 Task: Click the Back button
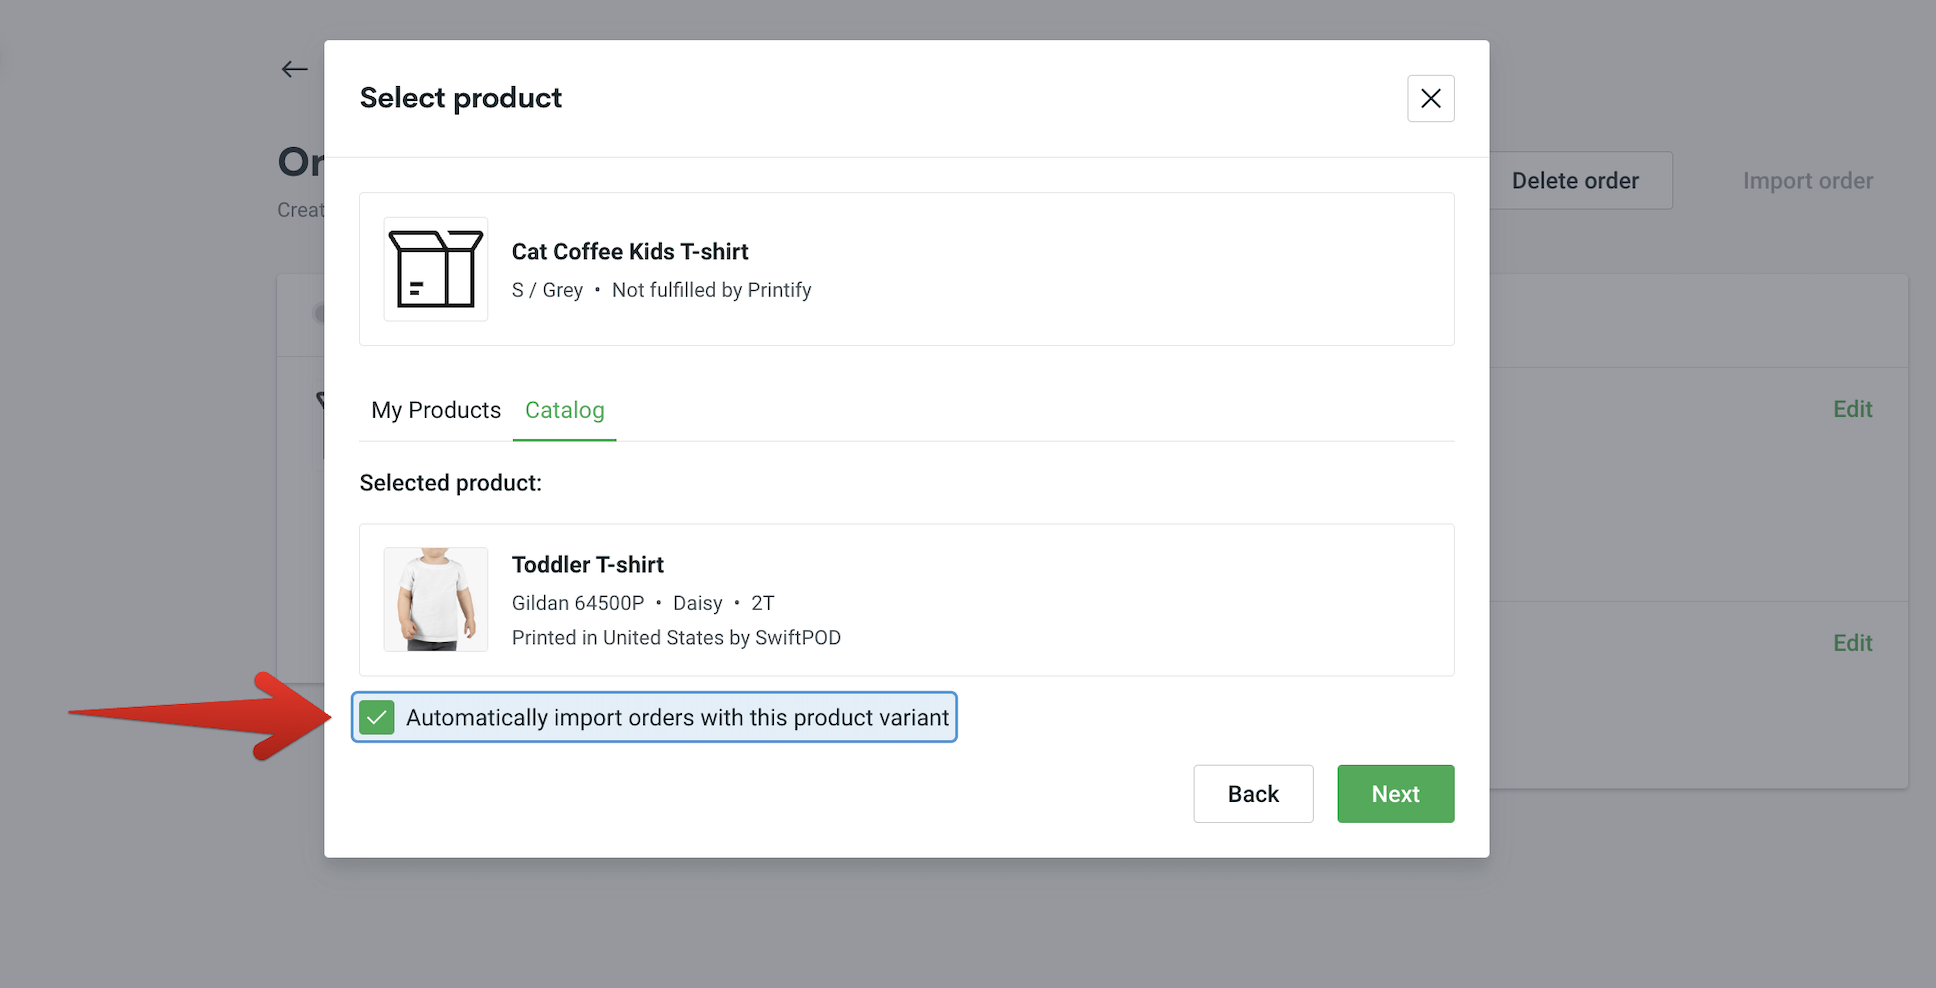(1253, 793)
